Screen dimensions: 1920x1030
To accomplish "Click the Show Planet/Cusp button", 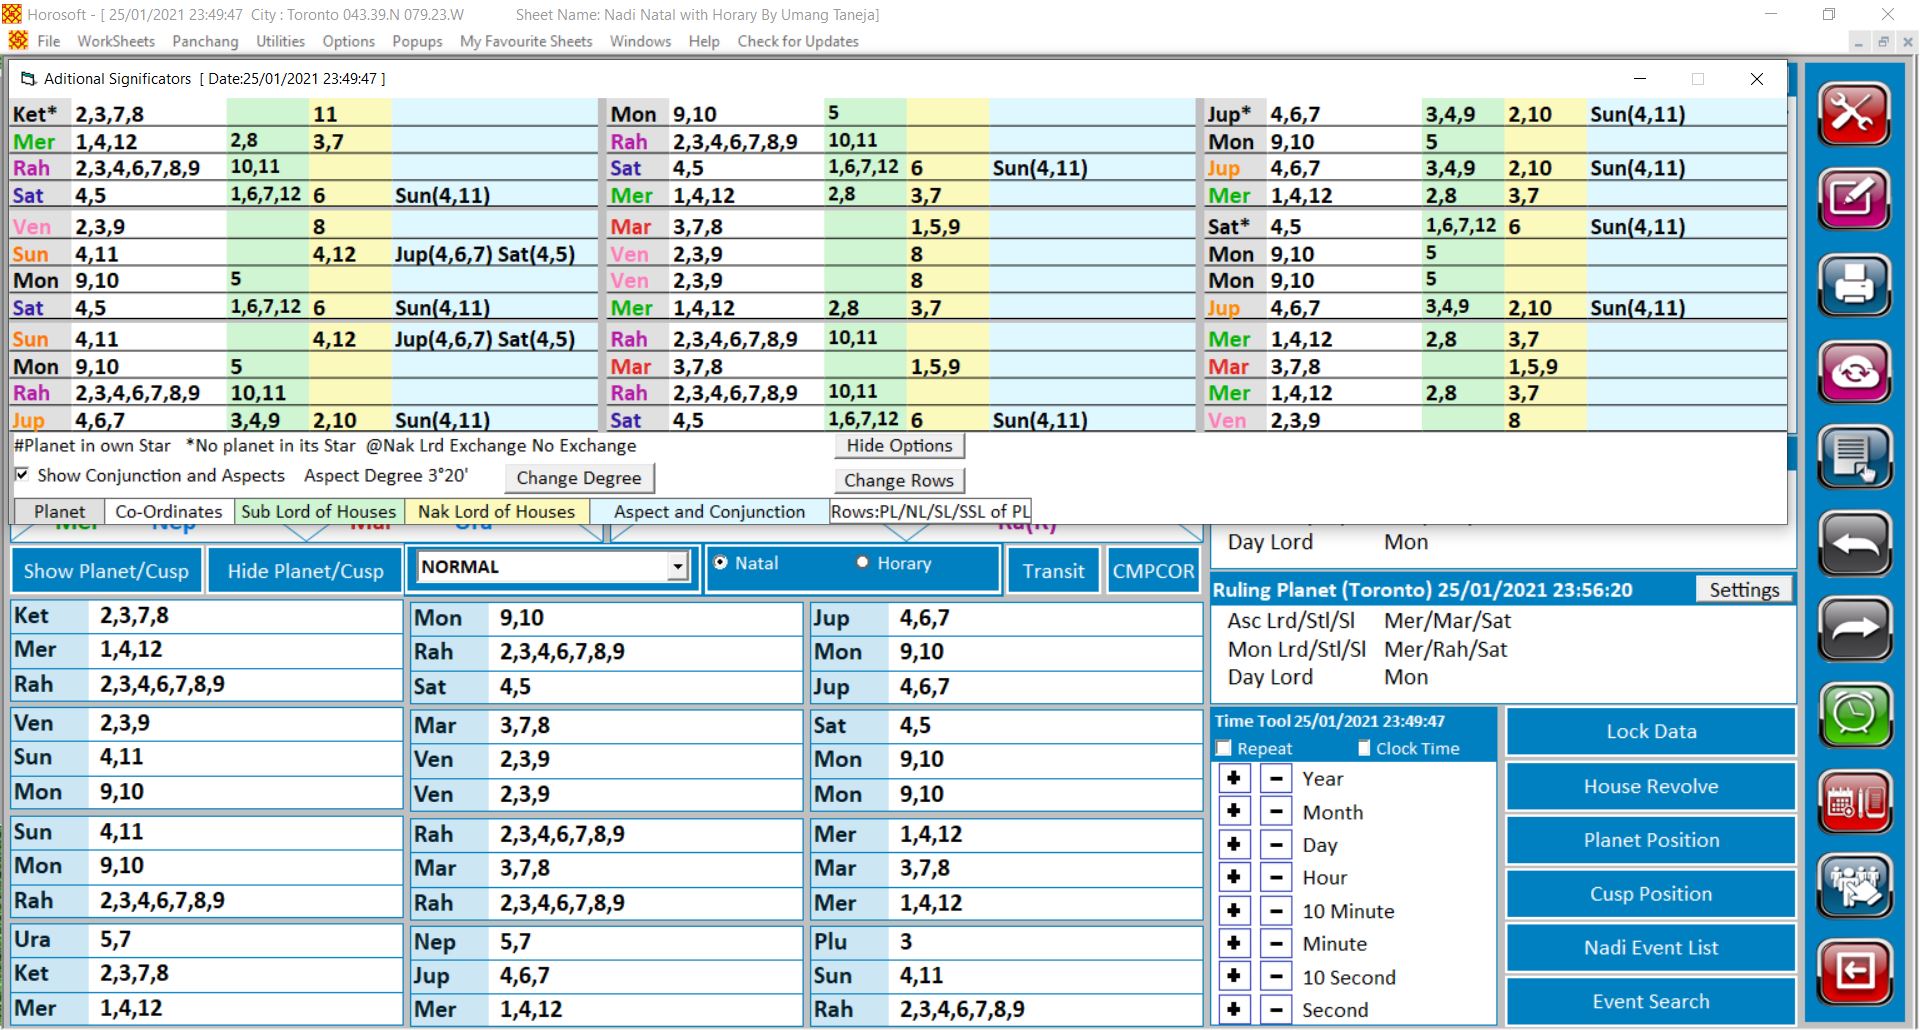I will pos(106,571).
